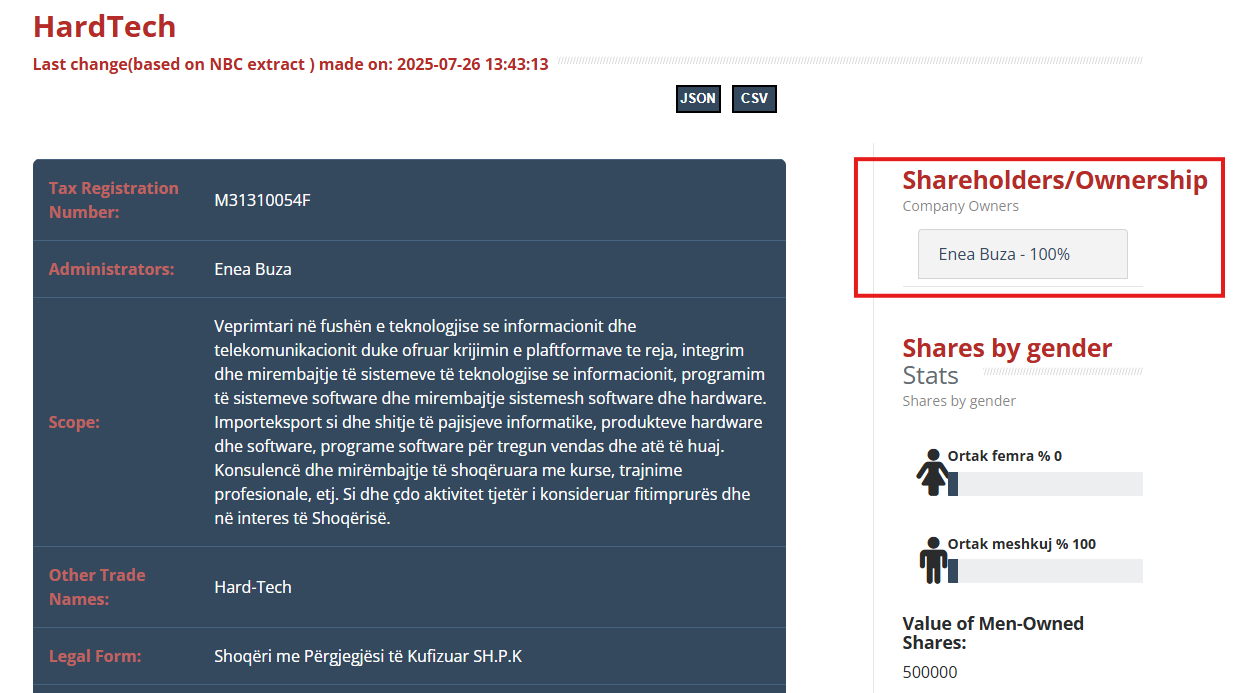1241x693 pixels.
Task: Click the Last change timestamp text
Action: coord(290,64)
